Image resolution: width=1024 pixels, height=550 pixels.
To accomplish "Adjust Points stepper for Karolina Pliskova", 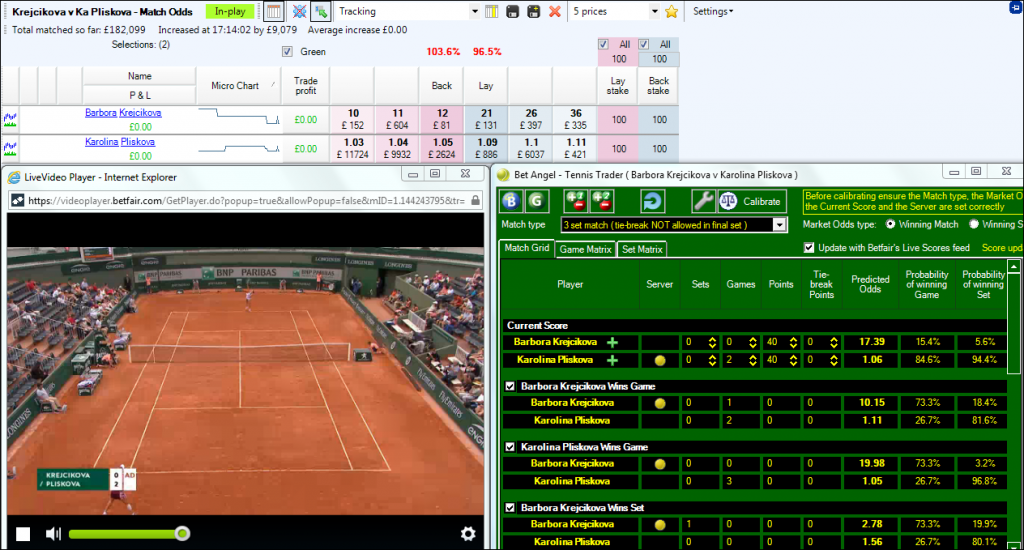I will point(793,360).
